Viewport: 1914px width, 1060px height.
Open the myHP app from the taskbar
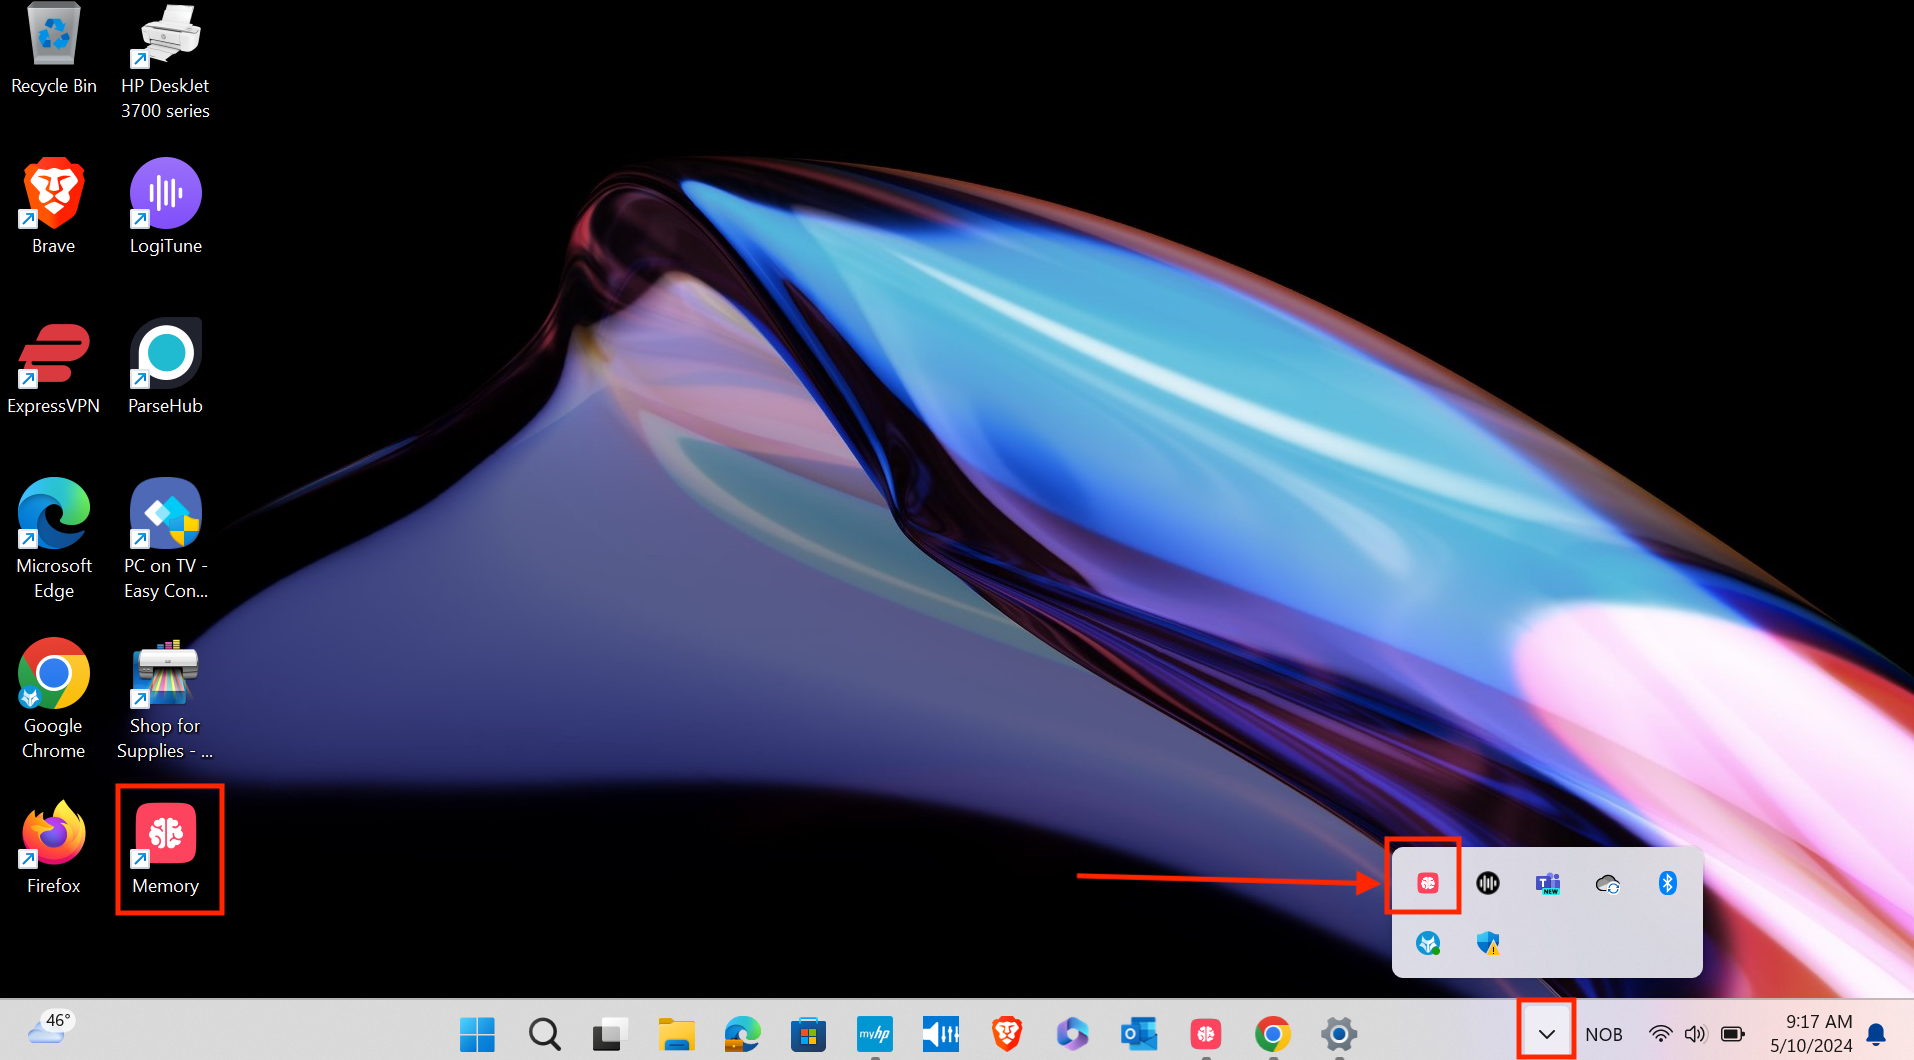tap(875, 1034)
